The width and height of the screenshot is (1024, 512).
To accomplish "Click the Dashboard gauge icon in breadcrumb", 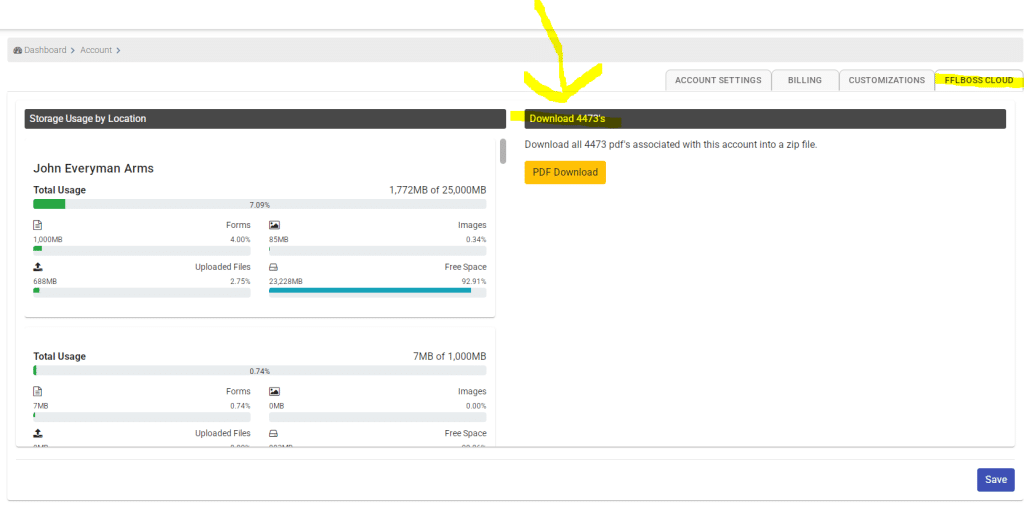I will 18,50.
